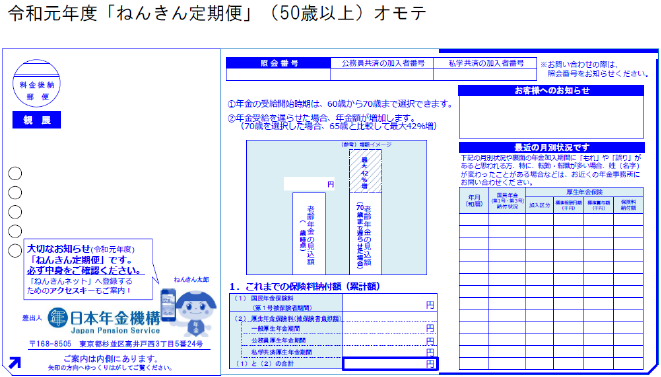This screenshot has height=377, width=661.
Task: Click the 一般厚生年金期間 row label
Action: 276,329
